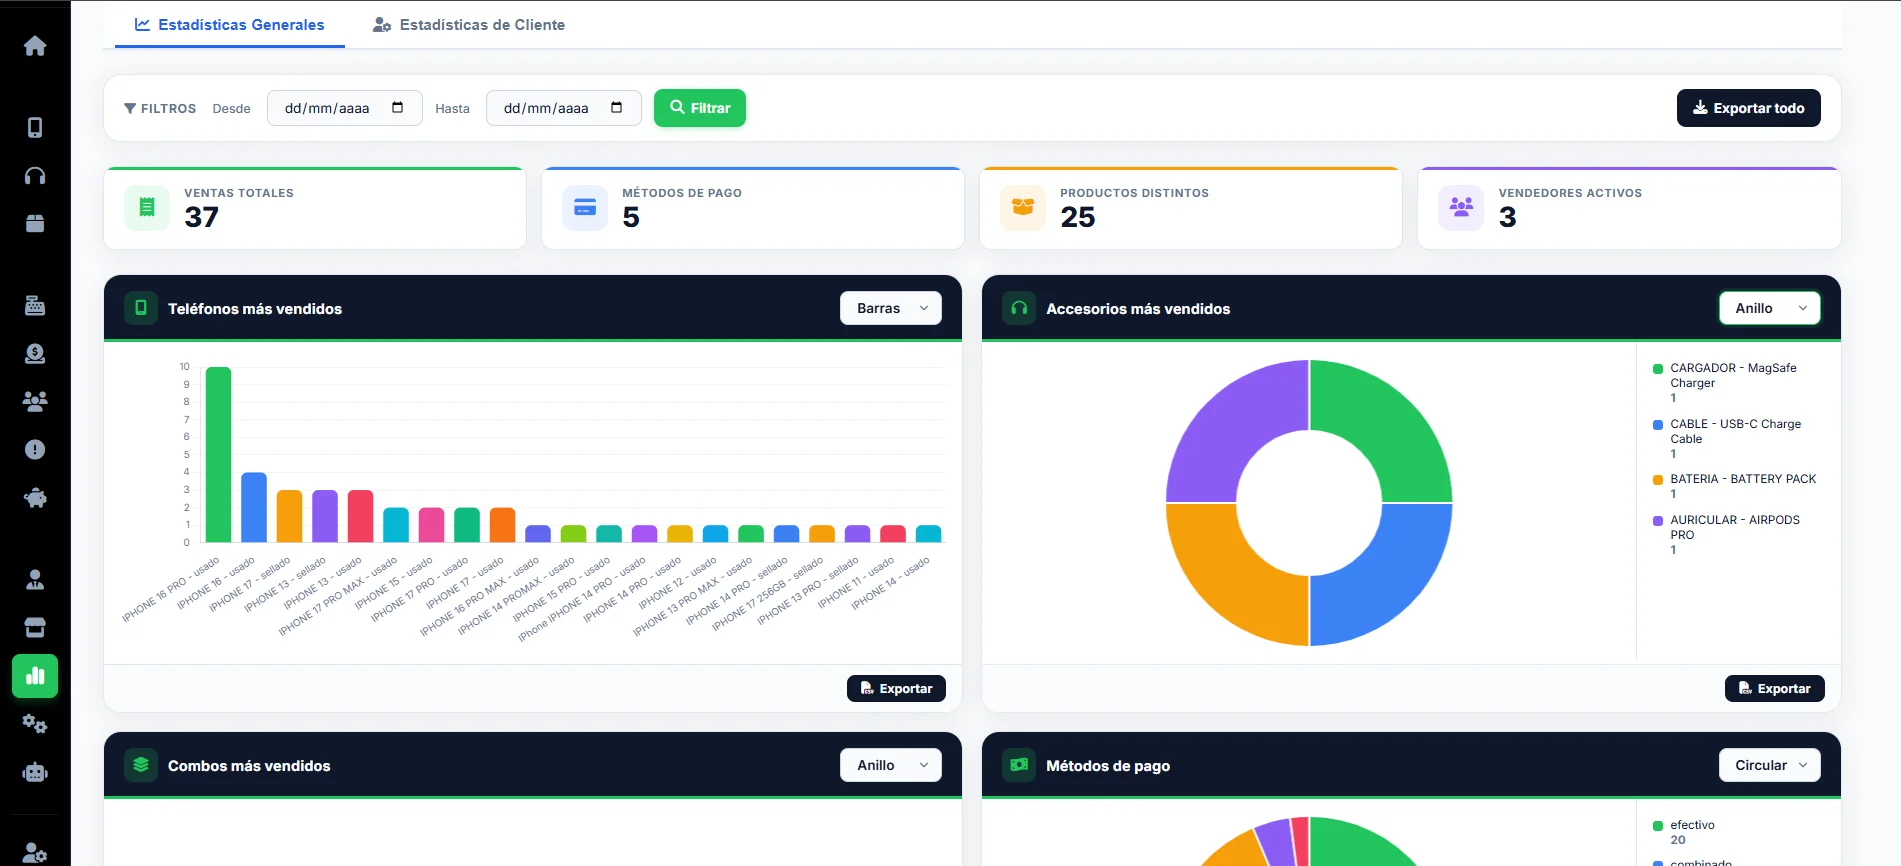Focus the Desde date input field
The image size is (1901, 866).
point(345,108)
